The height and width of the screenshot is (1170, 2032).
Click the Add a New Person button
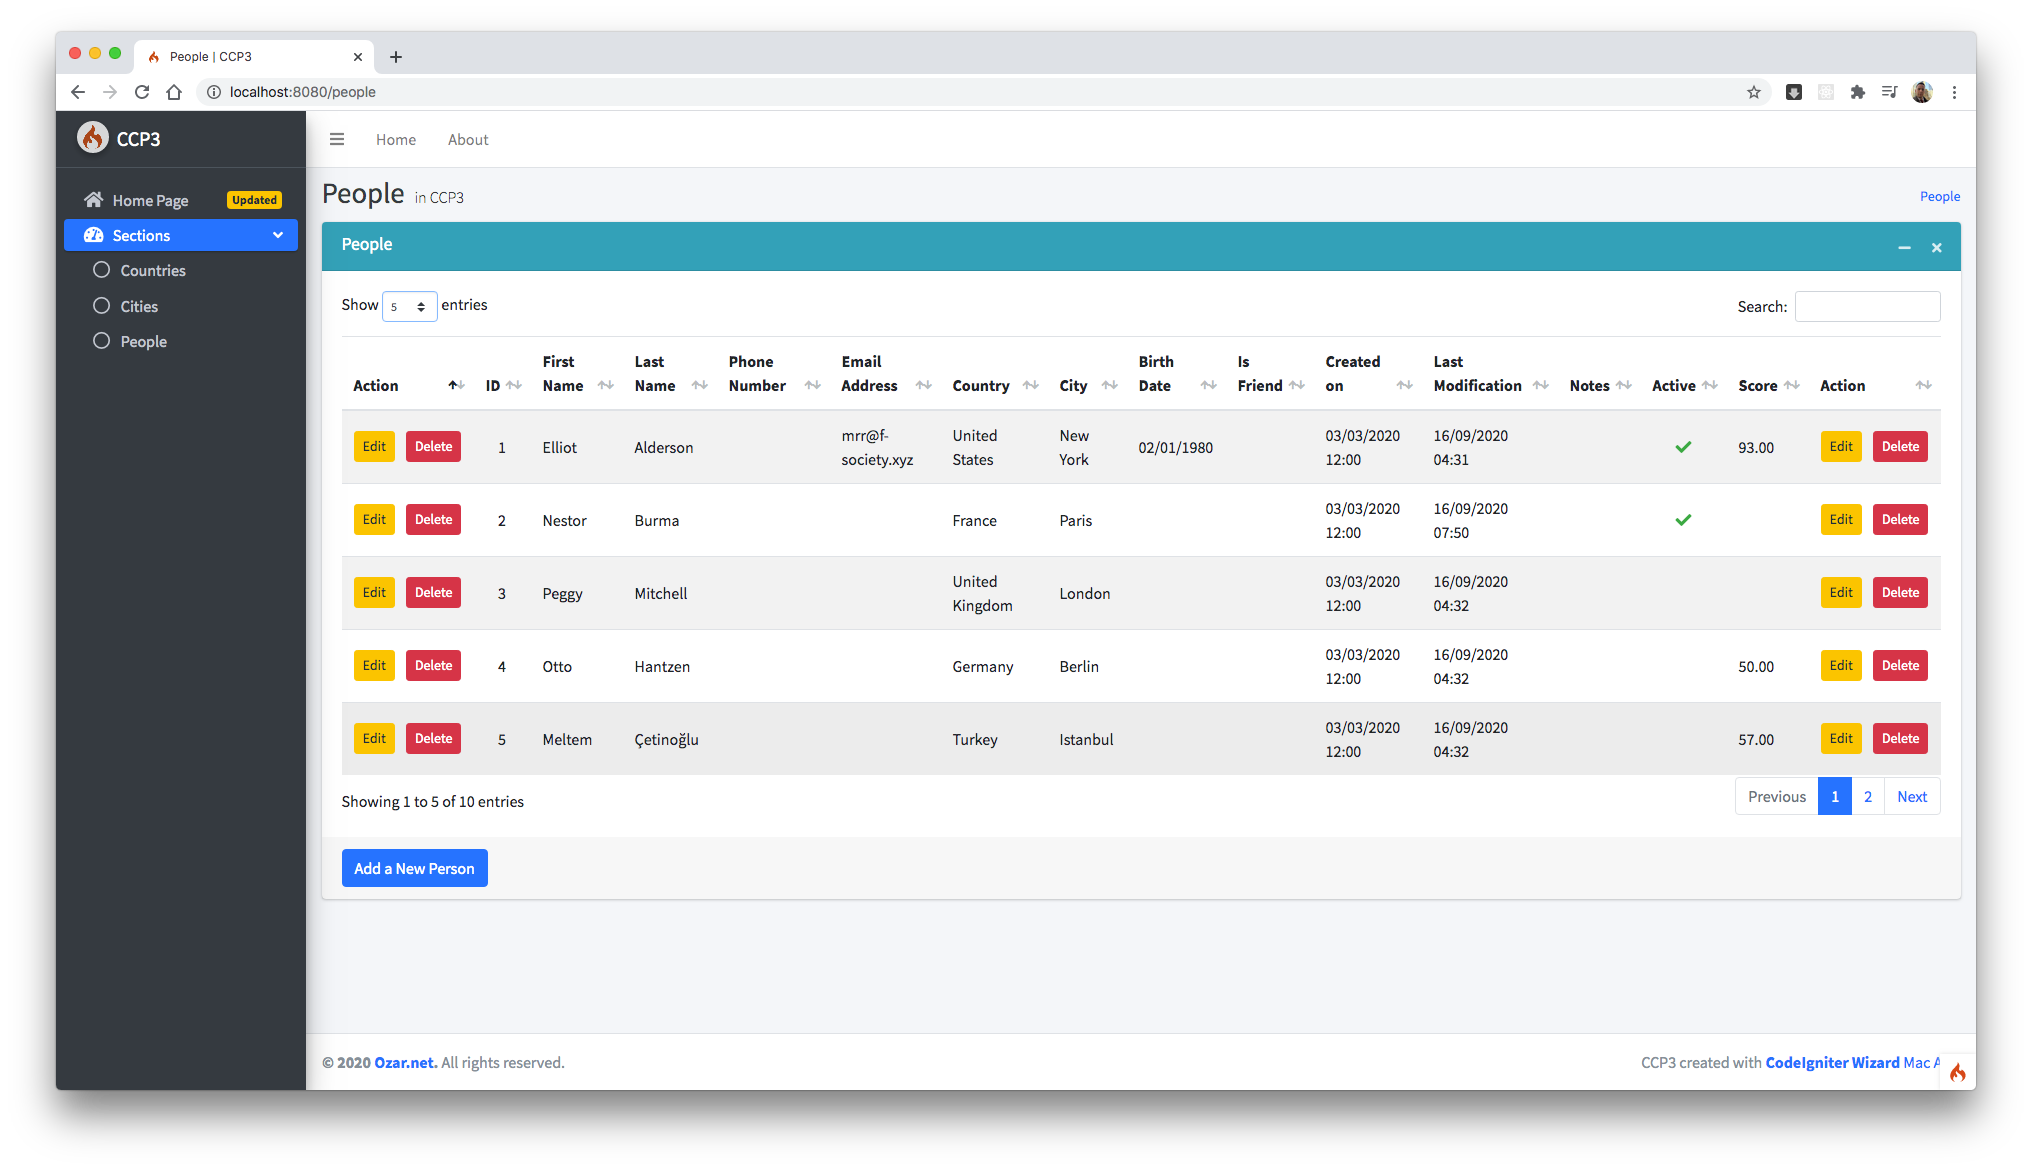[414, 868]
